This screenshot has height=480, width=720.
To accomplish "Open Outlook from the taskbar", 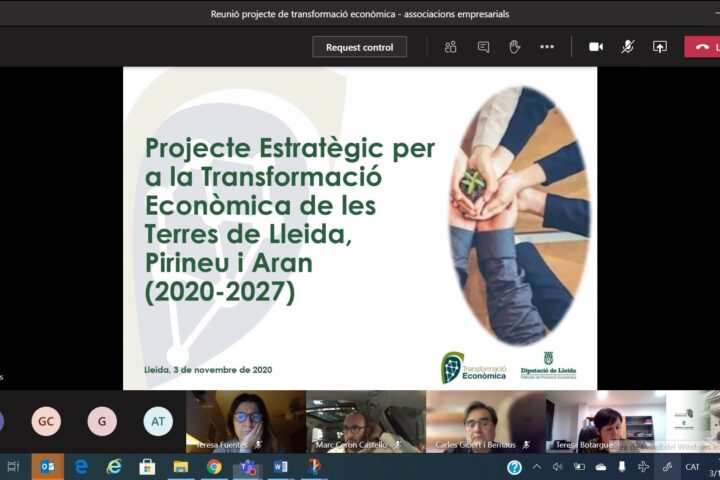I will 47,467.
